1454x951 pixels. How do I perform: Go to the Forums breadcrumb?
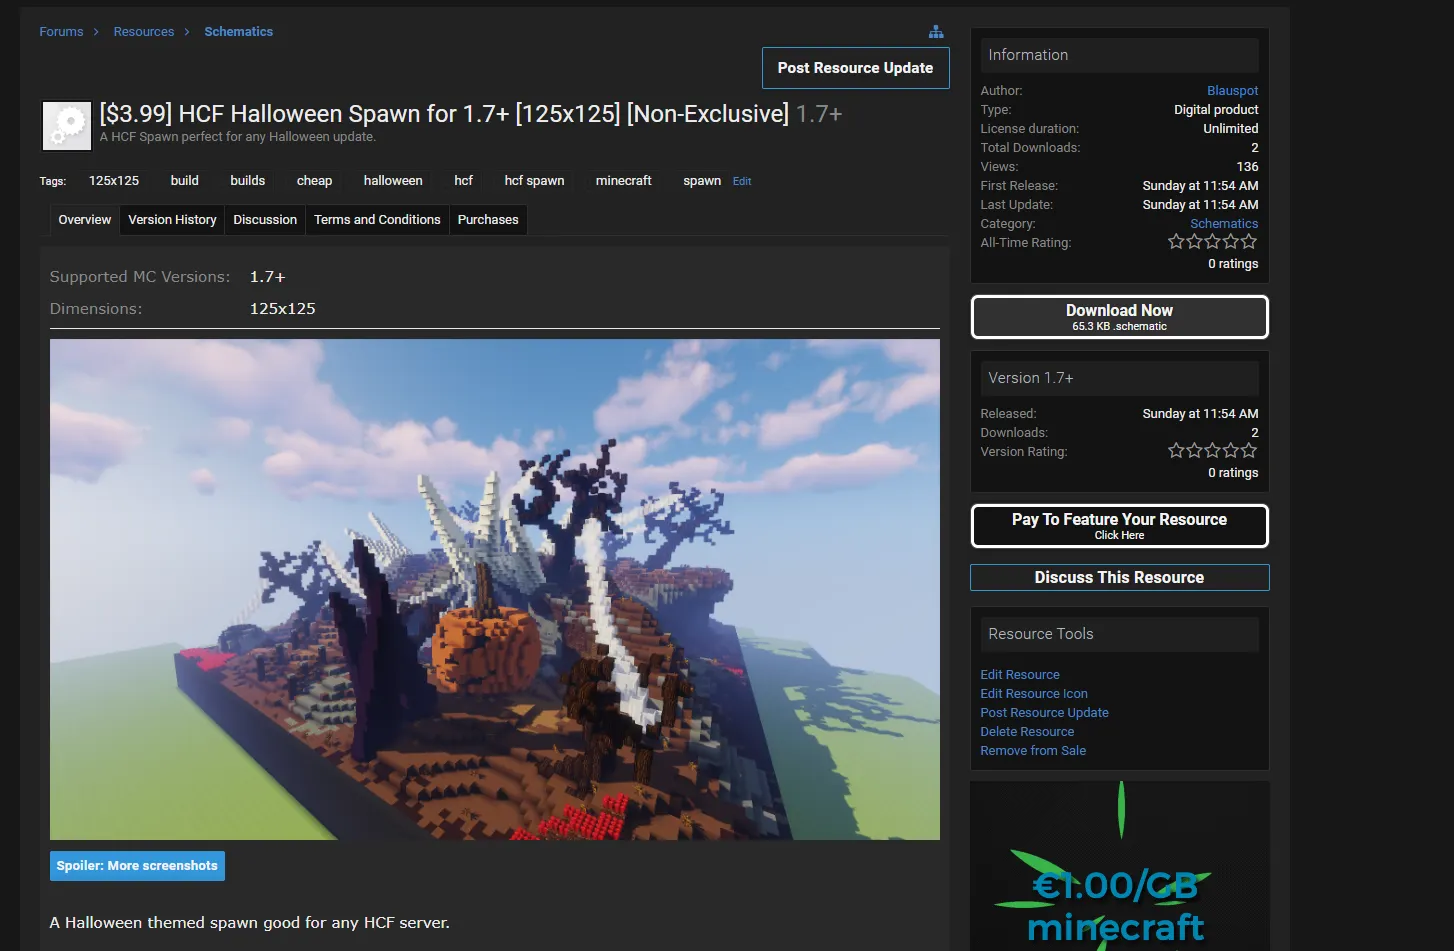(x=61, y=32)
